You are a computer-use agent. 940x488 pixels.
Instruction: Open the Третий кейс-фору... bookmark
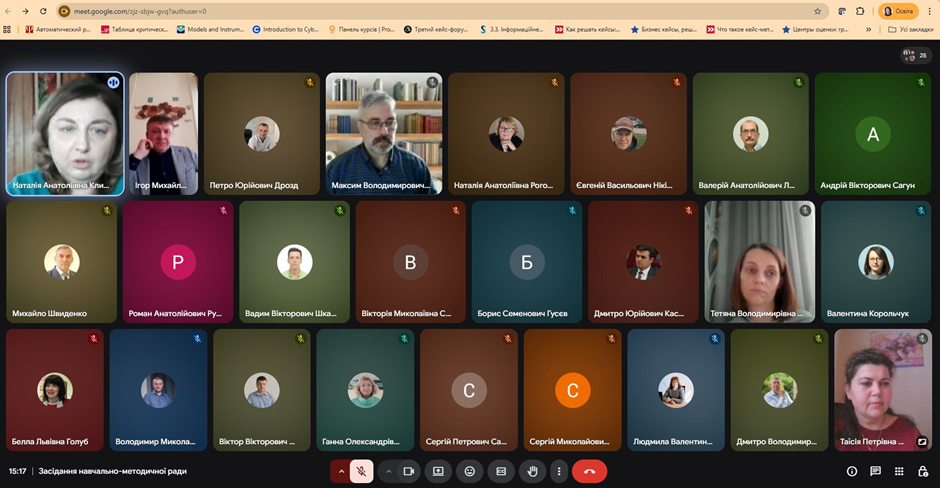pos(436,29)
